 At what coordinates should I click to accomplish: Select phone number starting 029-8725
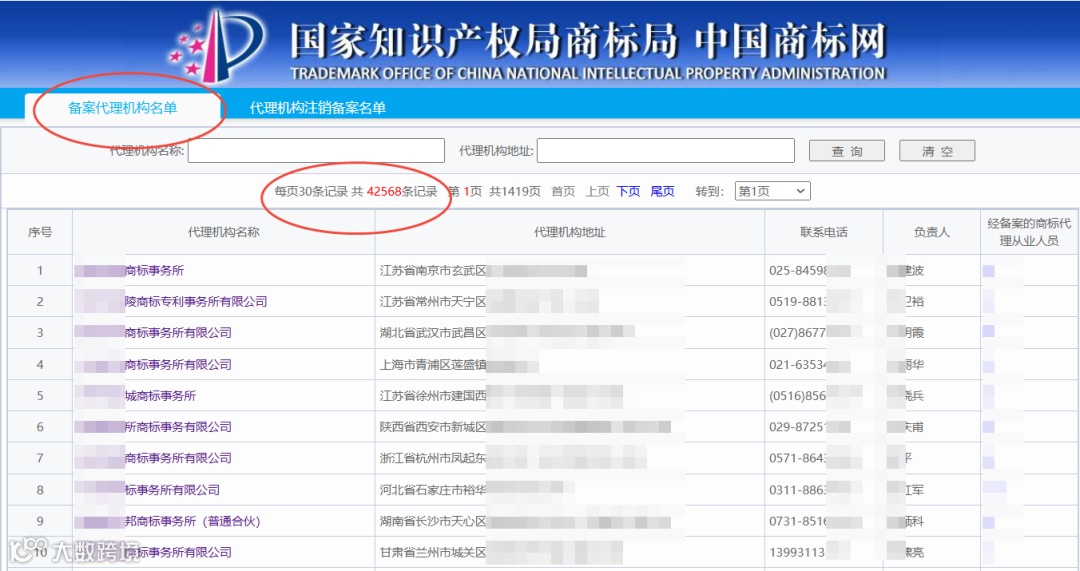click(797, 427)
